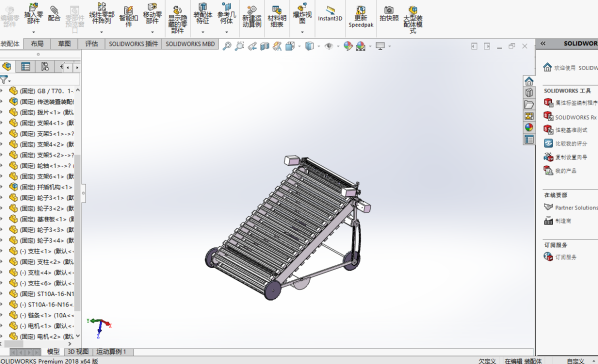Switch to the 草图 (Sketch) tab
Viewport: 598px width, 364px height.
64,44
